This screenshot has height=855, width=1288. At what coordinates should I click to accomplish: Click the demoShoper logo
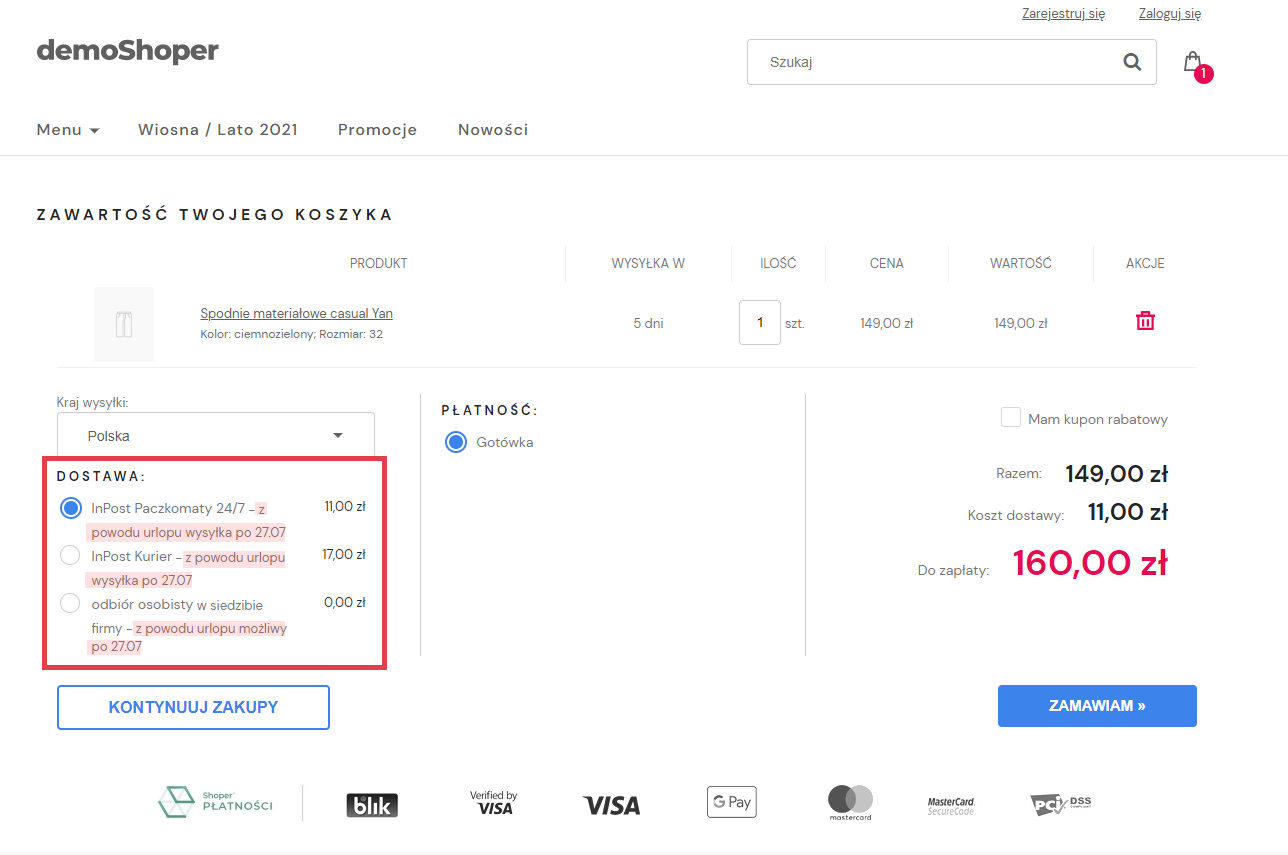click(x=127, y=50)
